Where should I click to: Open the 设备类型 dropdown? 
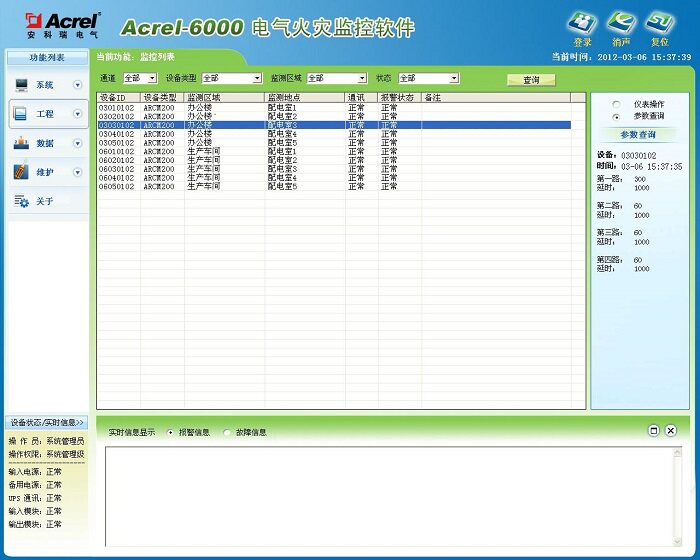(x=257, y=78)
